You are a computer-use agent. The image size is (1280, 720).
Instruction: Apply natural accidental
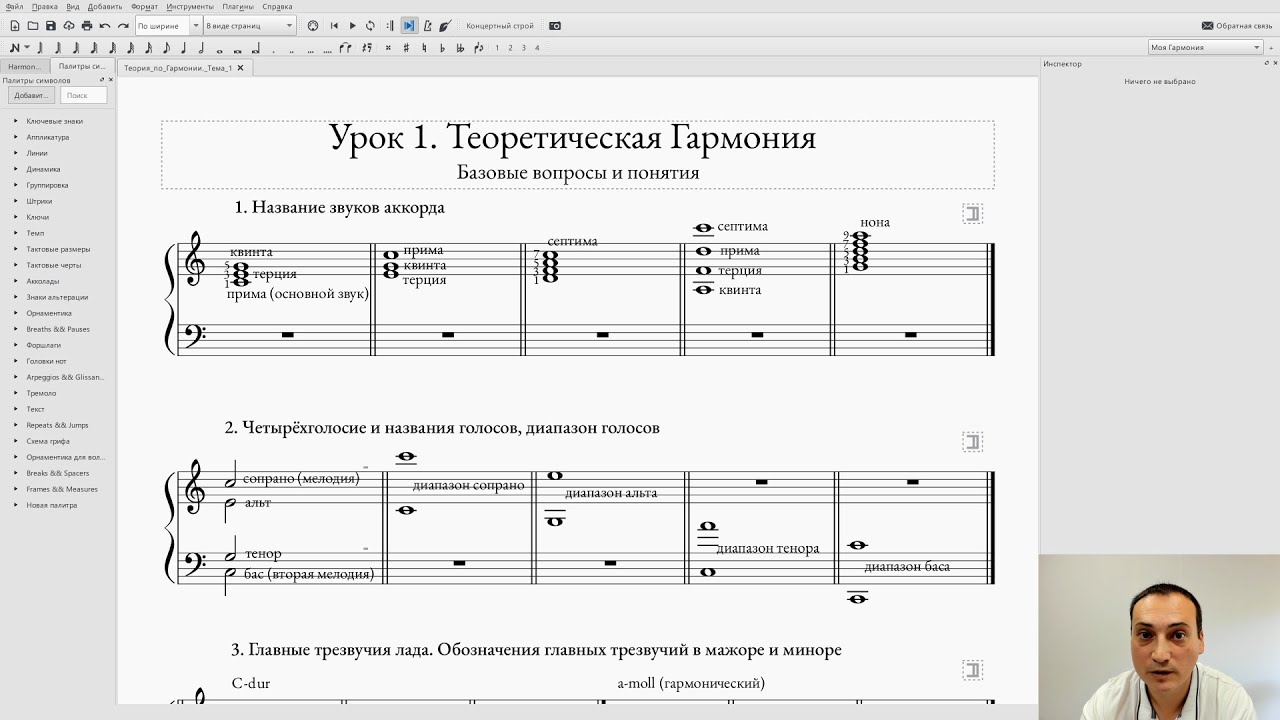click(x=424, y=47)
